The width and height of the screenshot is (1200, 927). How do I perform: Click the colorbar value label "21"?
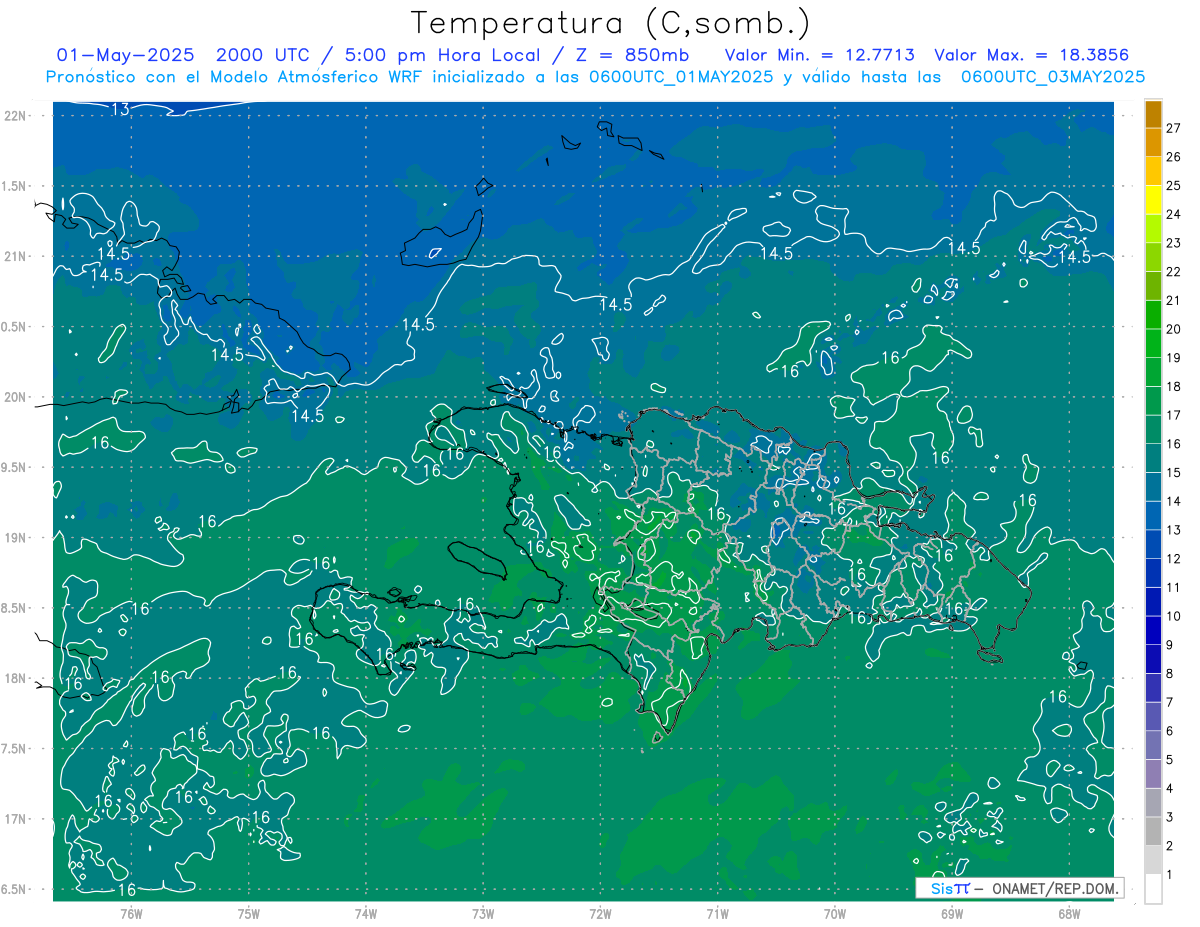(x=1174, y=301)
